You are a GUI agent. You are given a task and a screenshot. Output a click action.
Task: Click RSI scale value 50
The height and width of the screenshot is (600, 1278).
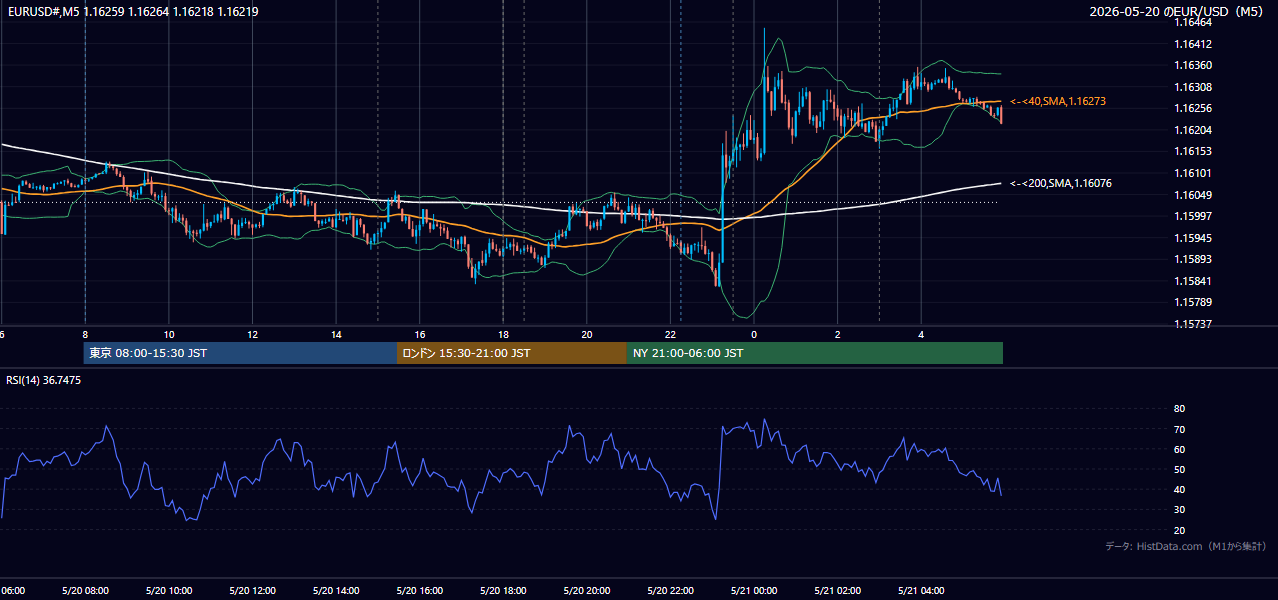click(1180, 469)
